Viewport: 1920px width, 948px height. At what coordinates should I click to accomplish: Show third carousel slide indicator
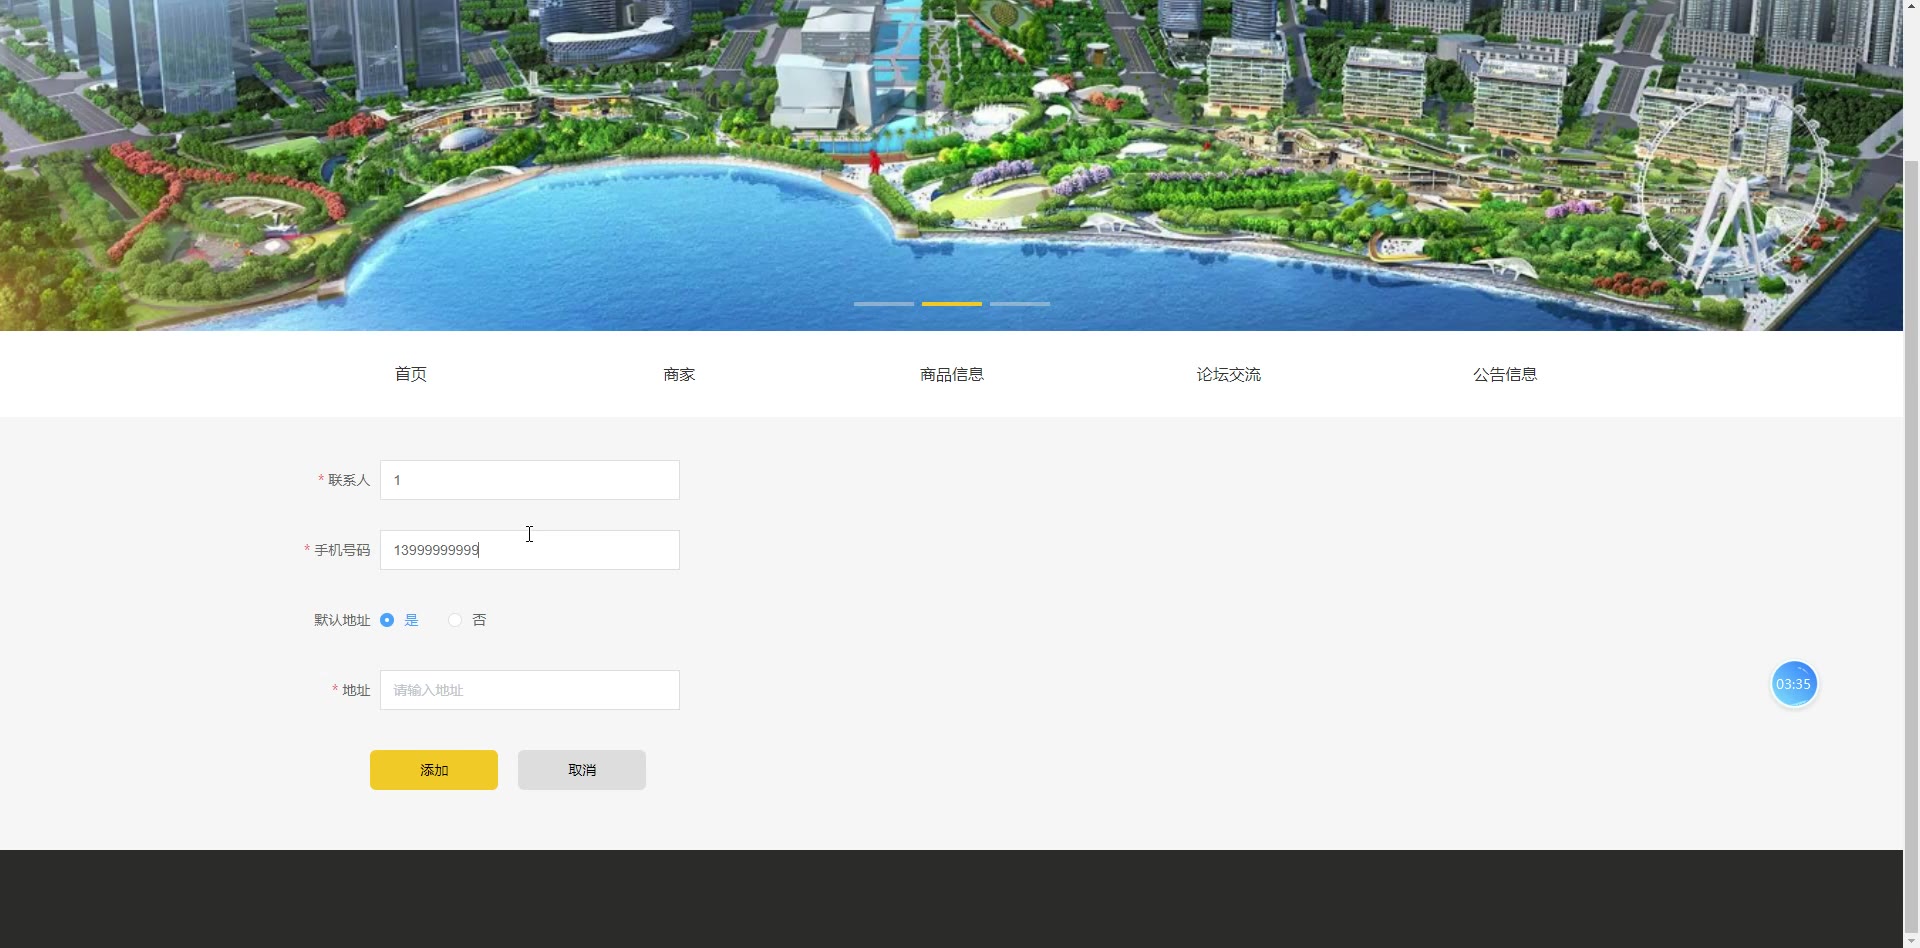(1020, 303)
